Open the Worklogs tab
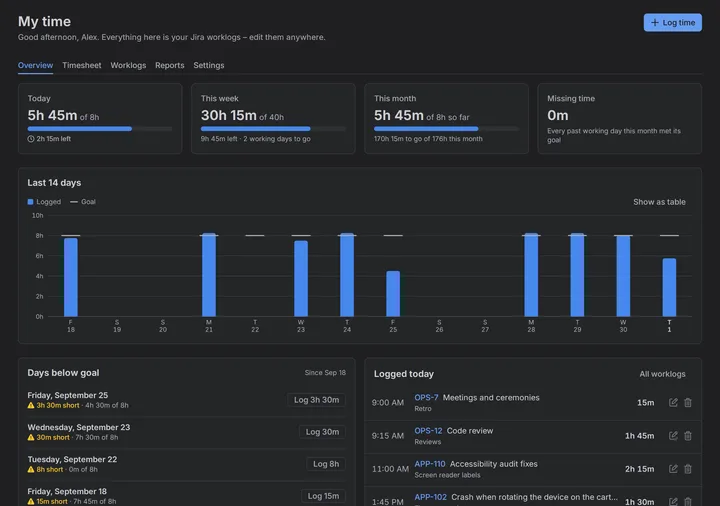 click(128, 65)
